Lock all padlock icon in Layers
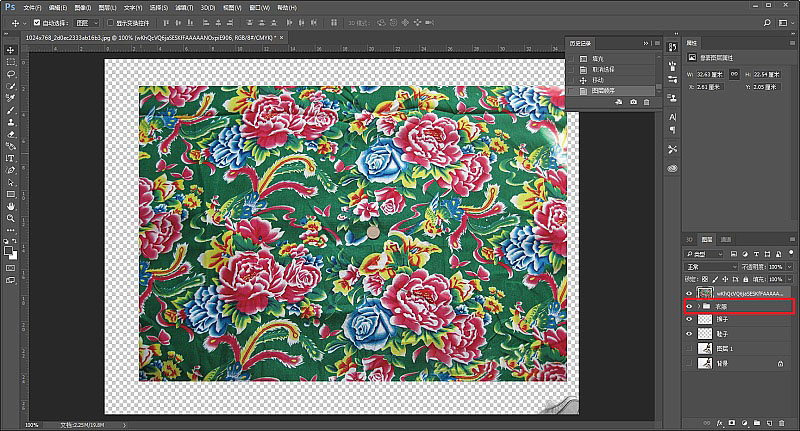The image size is (800, 431). click(x=745, y=280)
